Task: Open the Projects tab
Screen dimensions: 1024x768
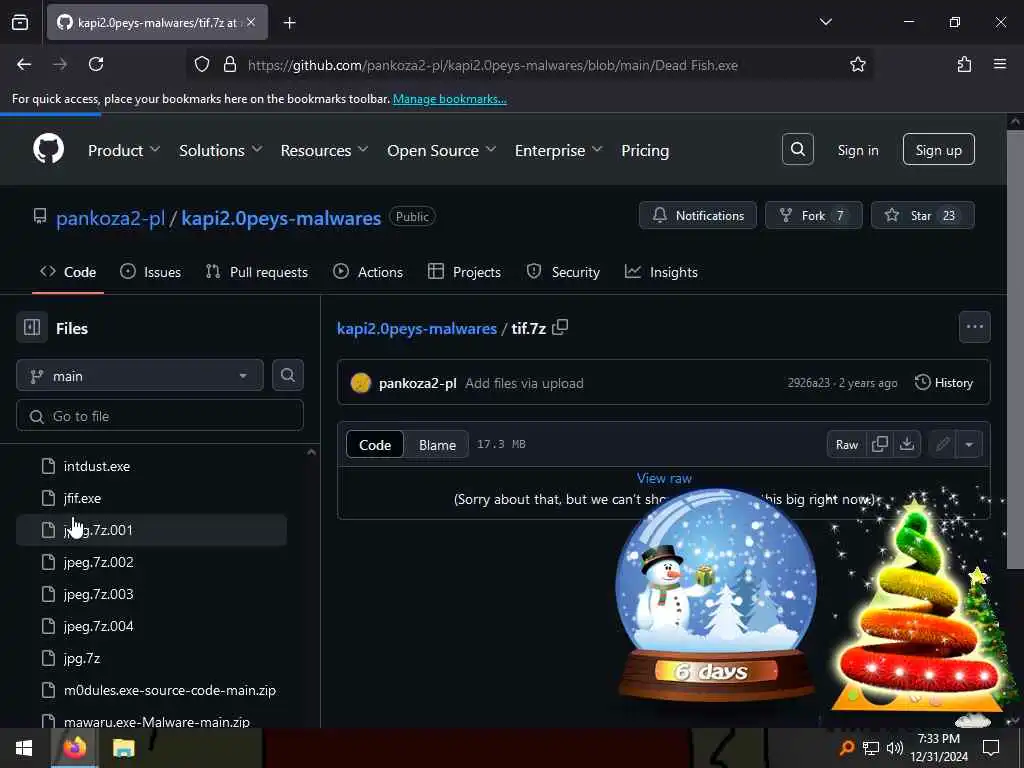Action: [x=464, y=272]
